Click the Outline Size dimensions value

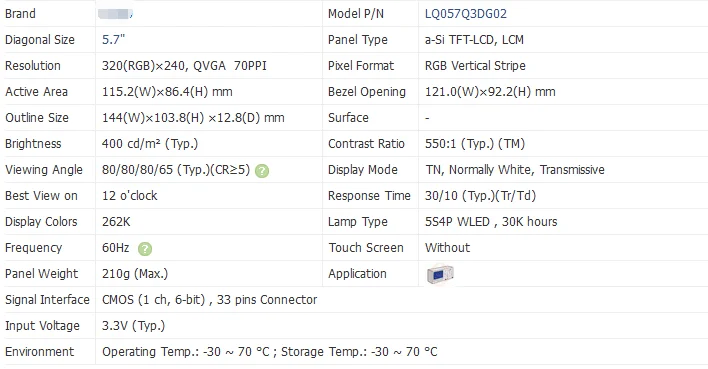tap(193, 118)
